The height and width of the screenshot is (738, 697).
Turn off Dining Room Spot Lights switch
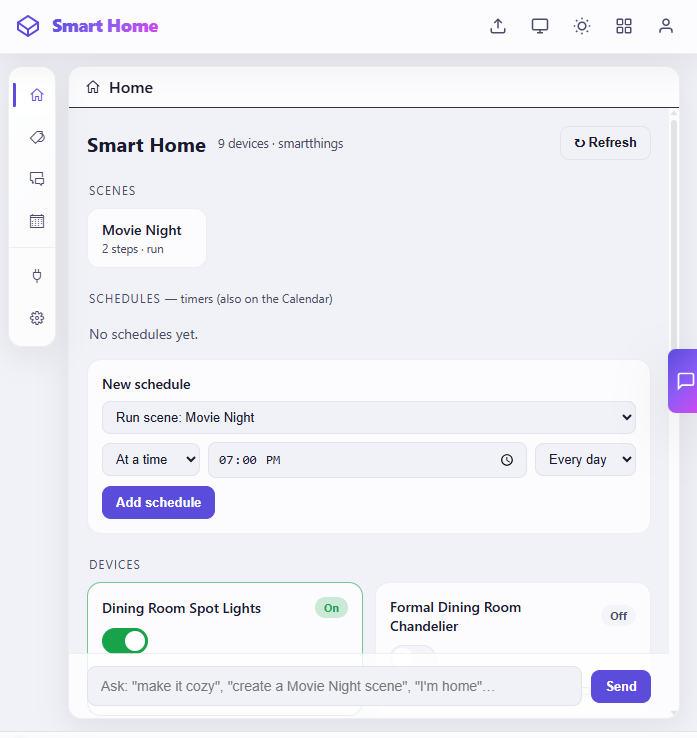coord(125,641)
